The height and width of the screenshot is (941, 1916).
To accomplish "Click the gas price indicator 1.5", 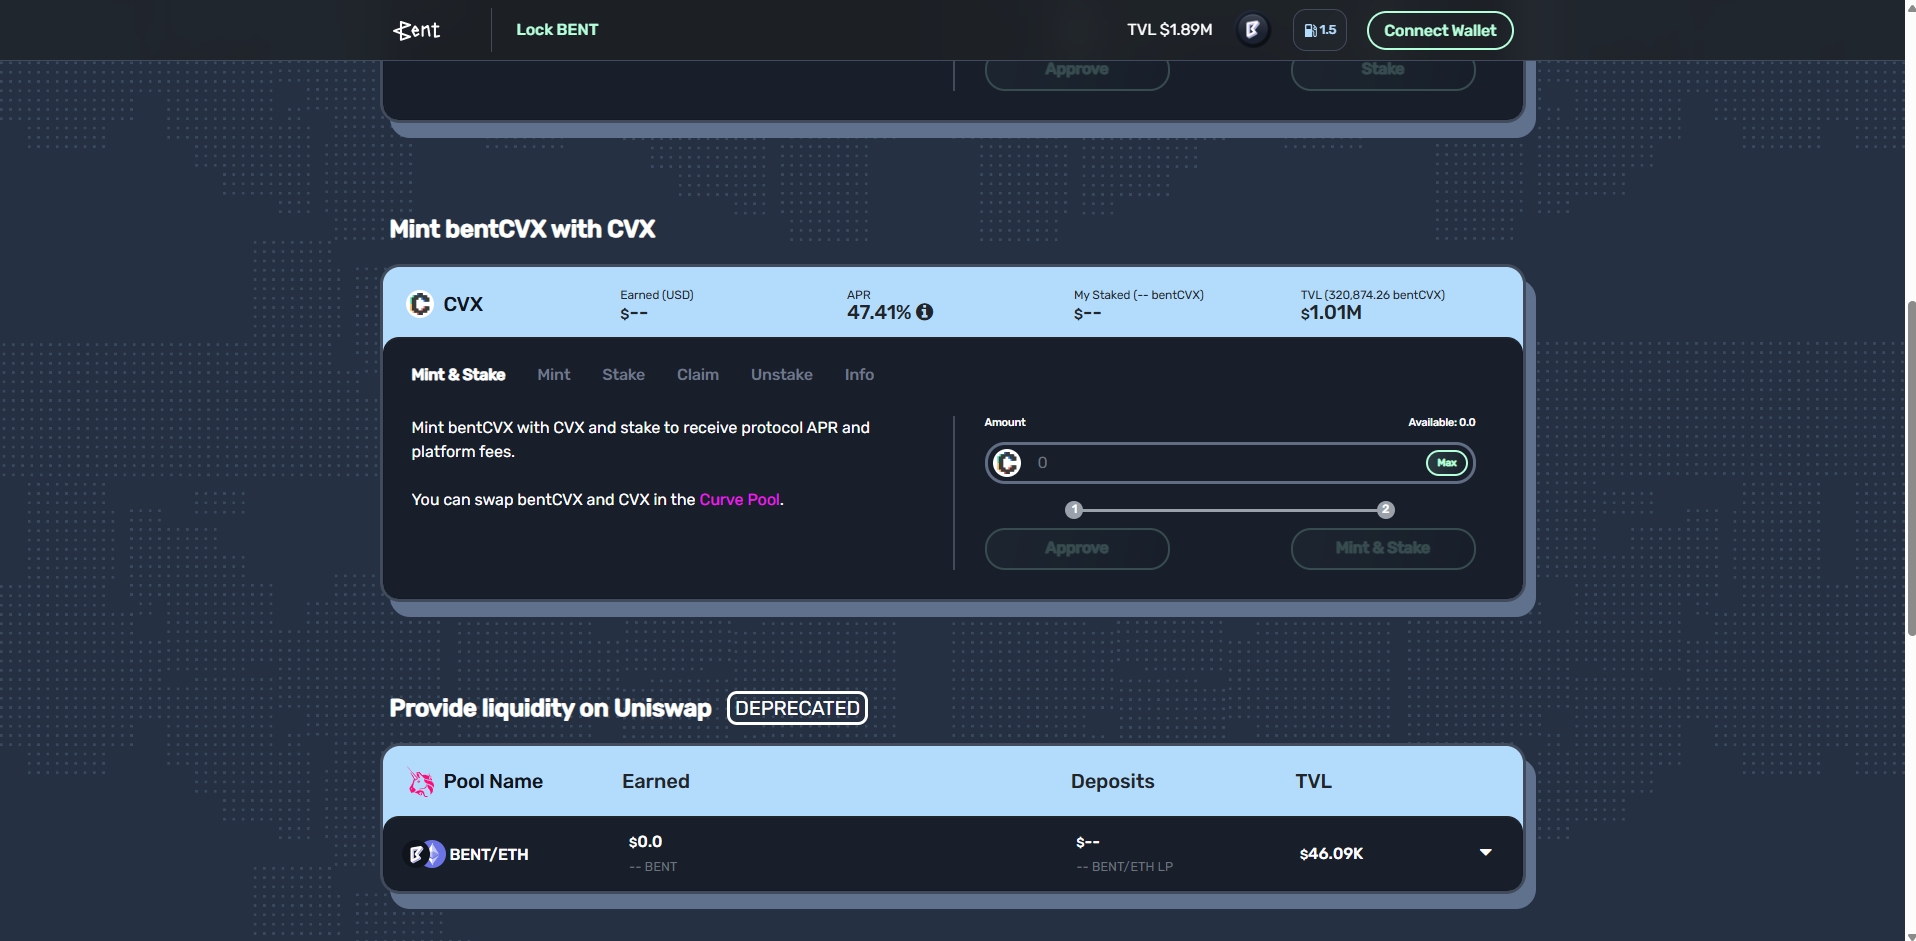I will 1320,30.
